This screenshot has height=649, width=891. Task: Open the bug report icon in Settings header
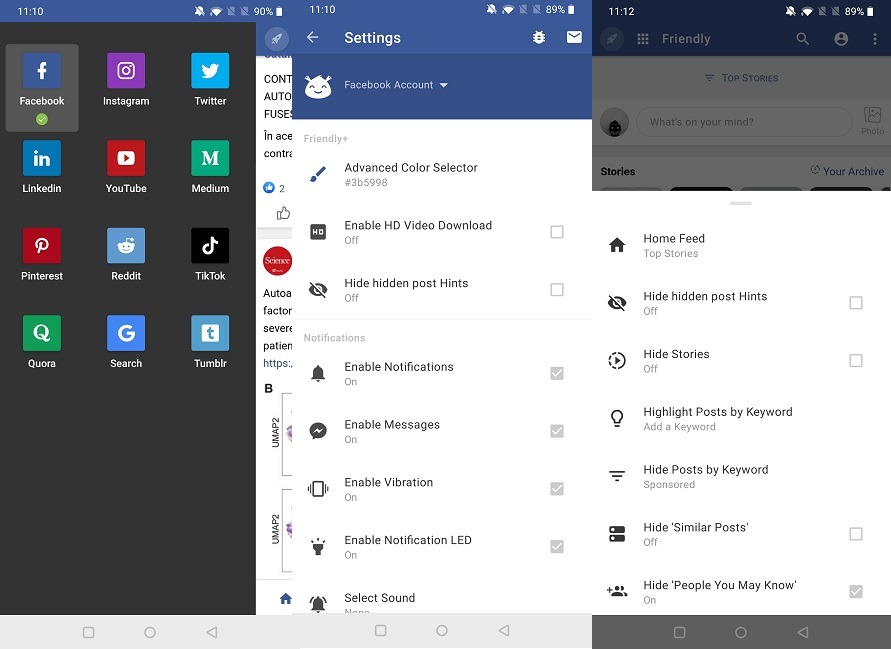(539, 36)
